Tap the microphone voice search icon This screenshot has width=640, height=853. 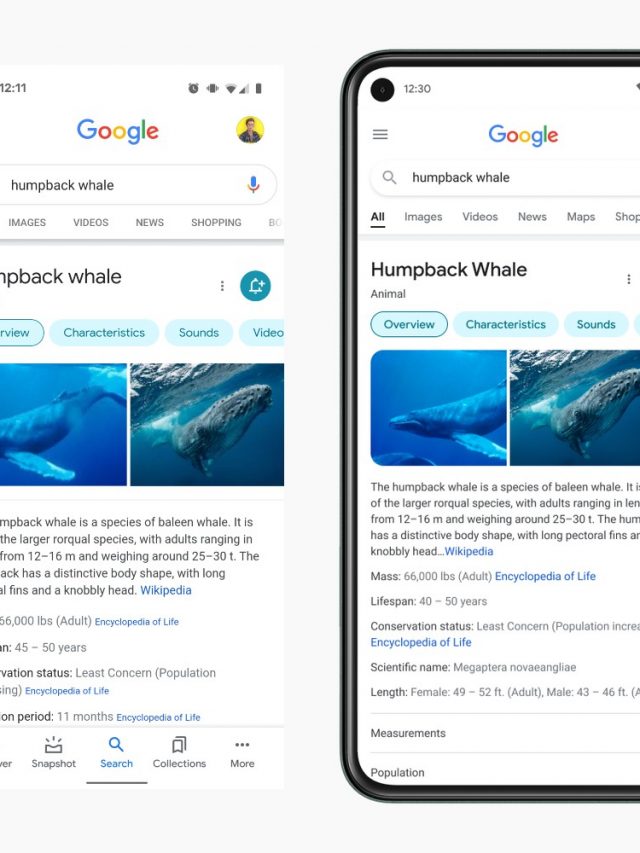(x=253, y=185)
